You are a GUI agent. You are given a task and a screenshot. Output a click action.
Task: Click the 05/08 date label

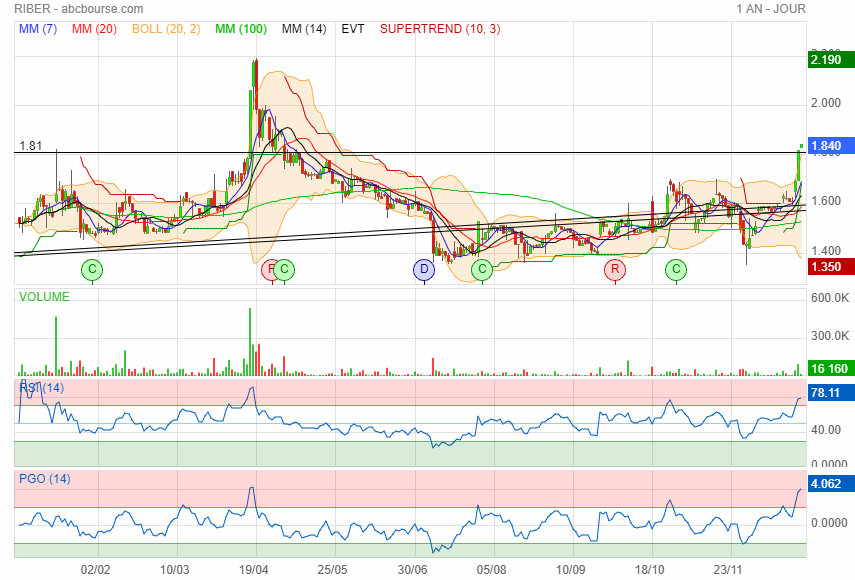(491, 570)
